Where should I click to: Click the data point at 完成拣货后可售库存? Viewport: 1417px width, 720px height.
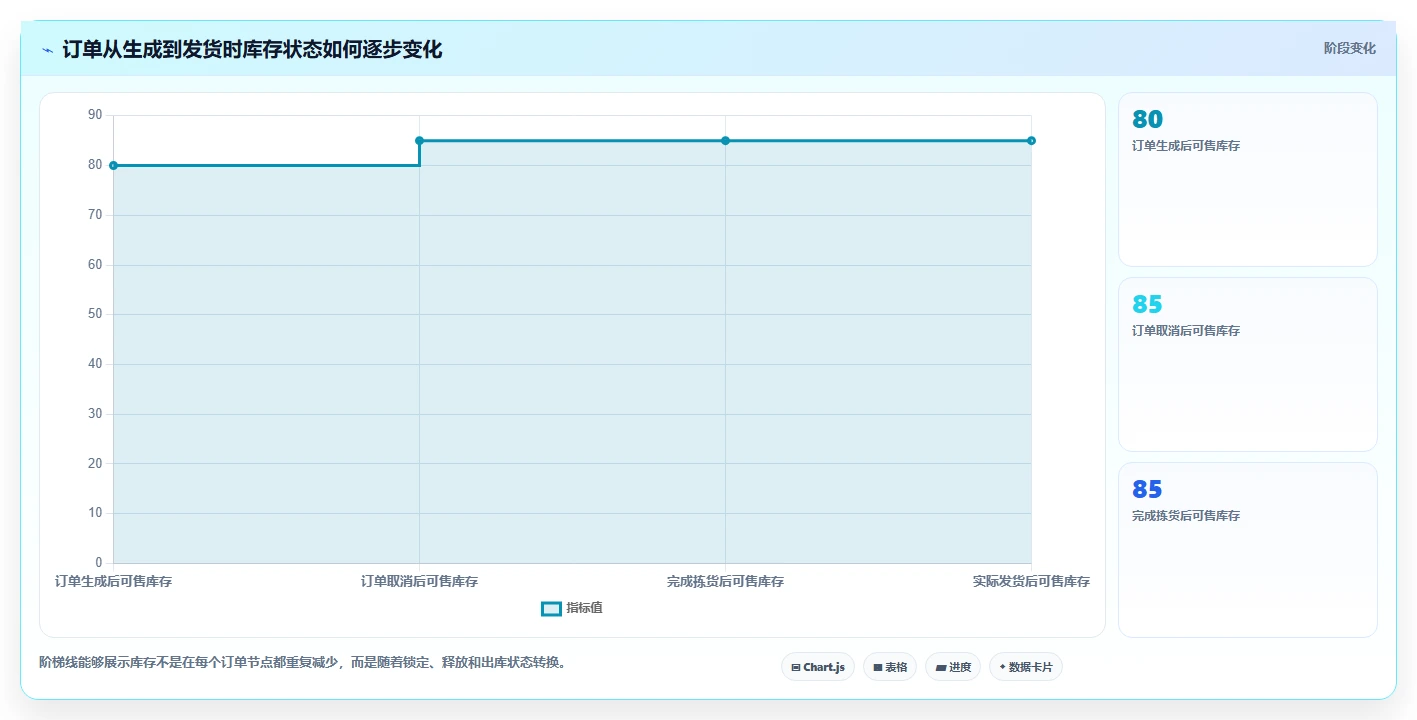click(725, 141)
